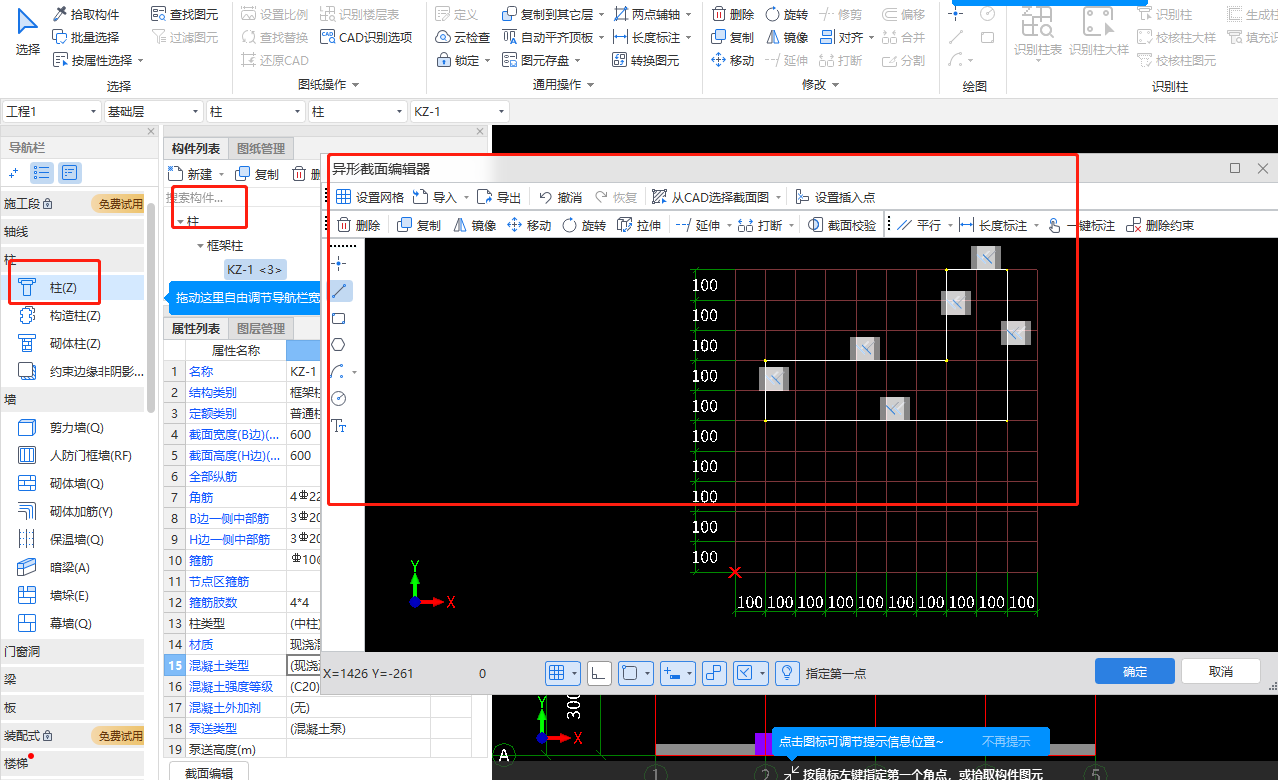Toggle detail view icon in navigation bar
The height and width of the screenshot is (780, 1278).
pyautogui.click(x=69, y=173)
